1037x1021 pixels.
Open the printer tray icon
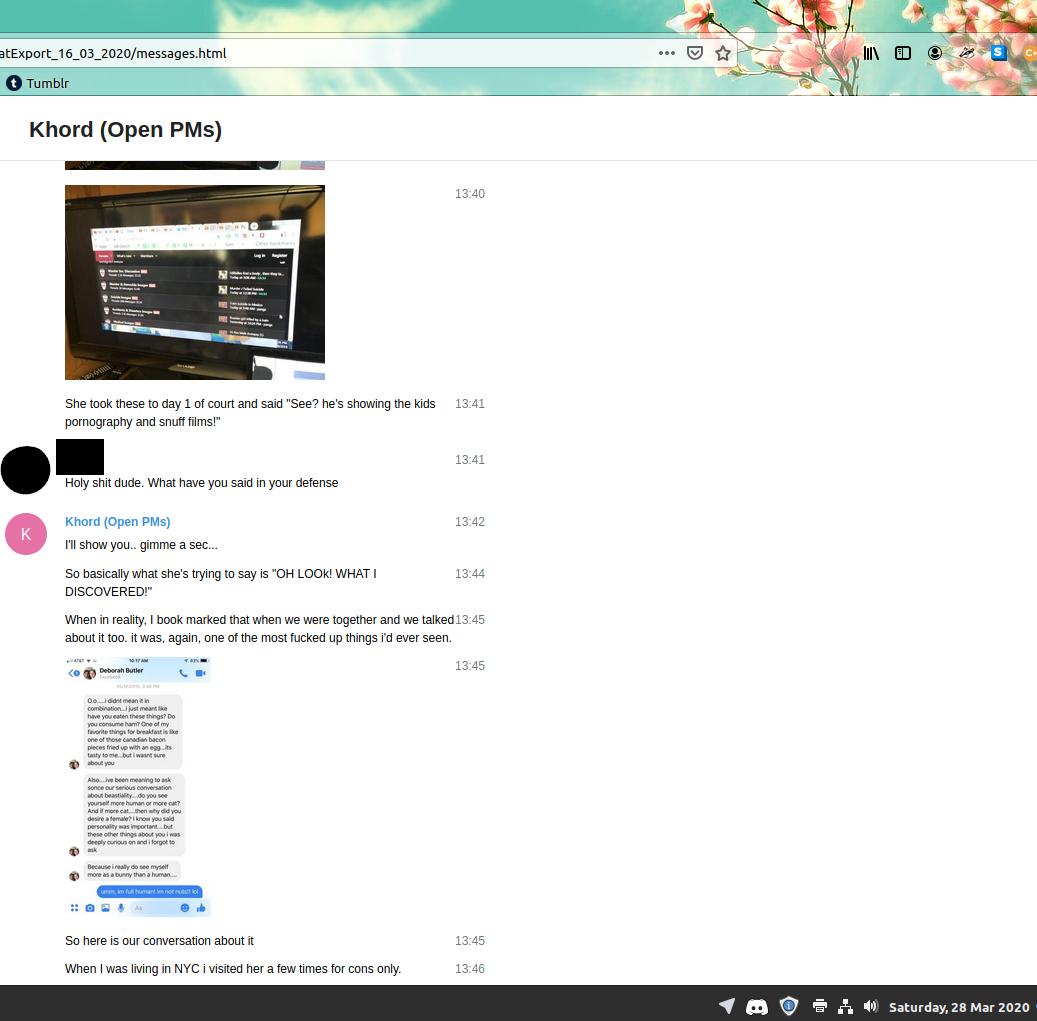[x=819, y=1006]
